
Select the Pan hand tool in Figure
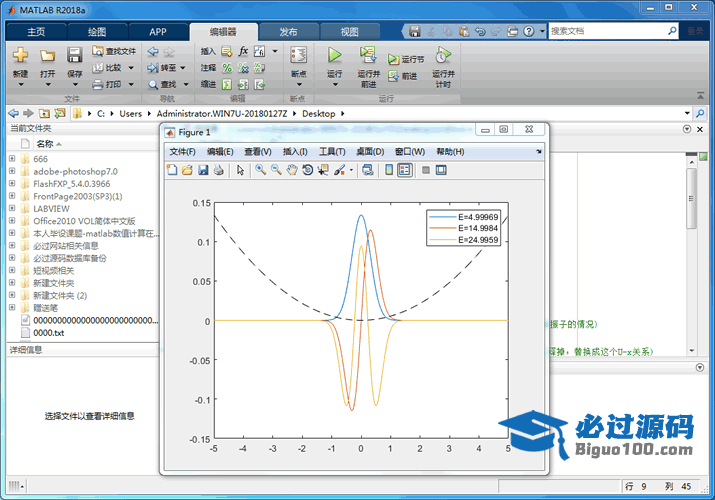pos(292,170)
